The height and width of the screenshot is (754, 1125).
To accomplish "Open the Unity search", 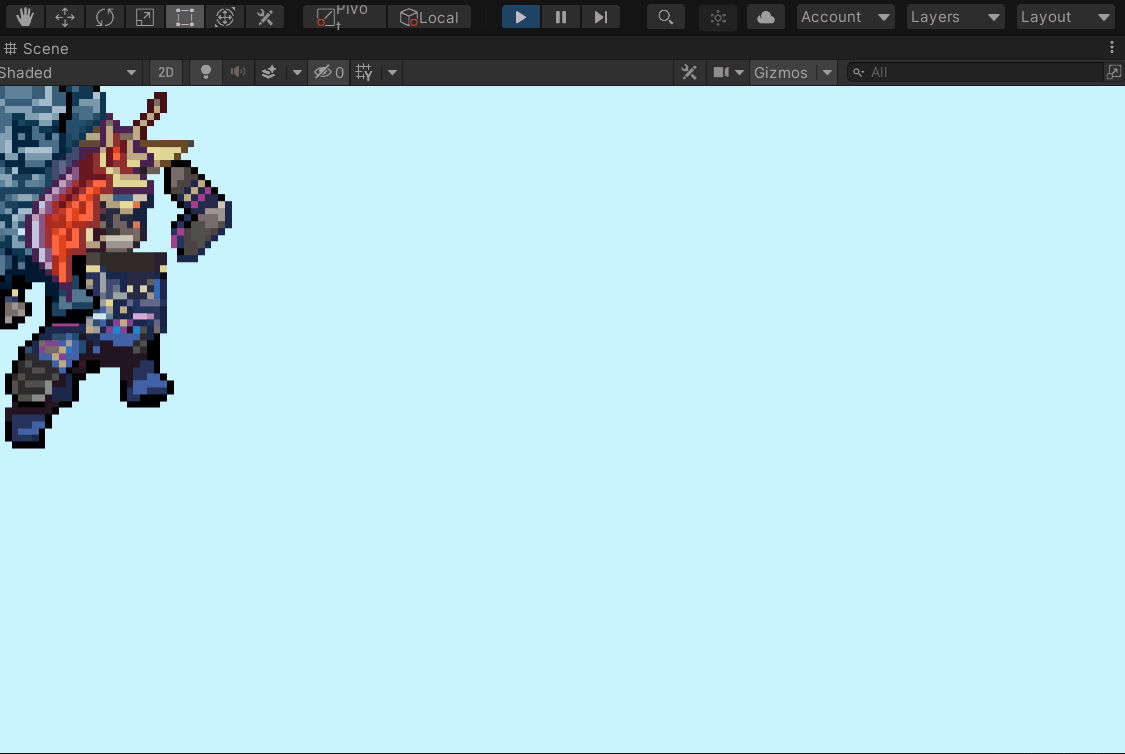I will click(x=666, y=17).
